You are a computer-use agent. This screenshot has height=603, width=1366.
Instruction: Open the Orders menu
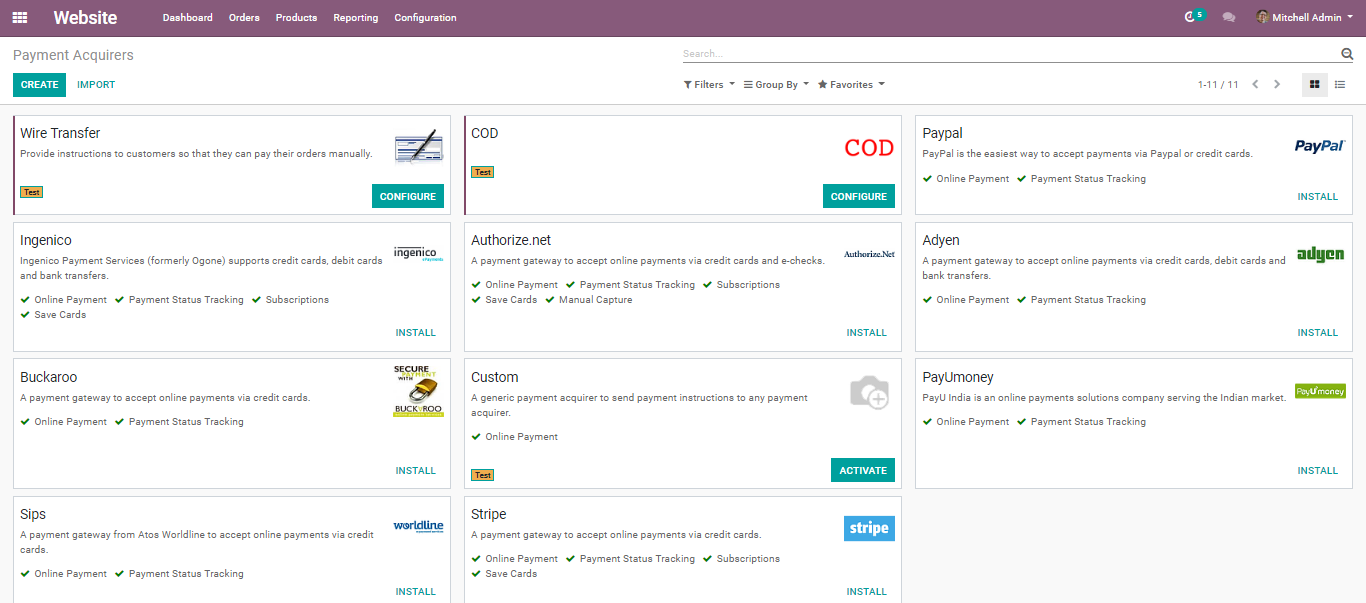tap(244, 18)
